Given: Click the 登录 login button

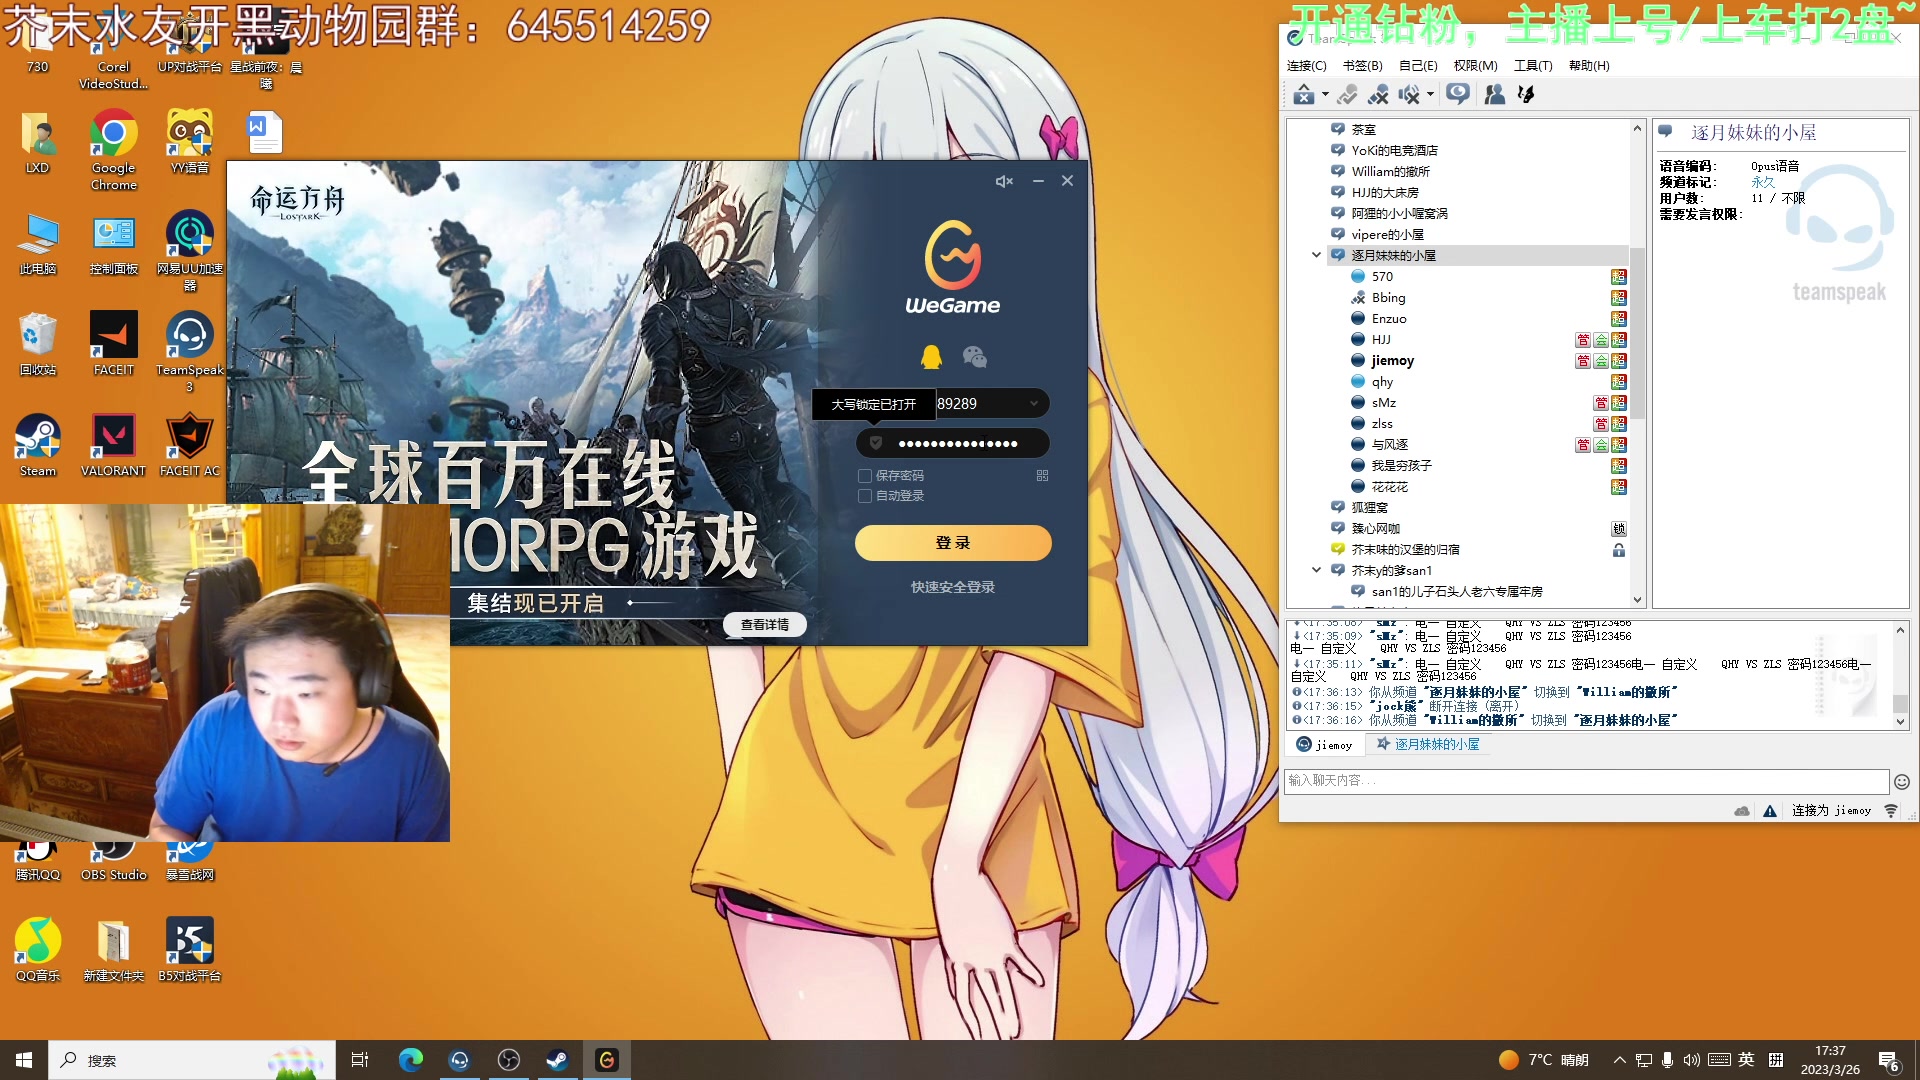Looking at the screenshot, I should click(953, 543).
